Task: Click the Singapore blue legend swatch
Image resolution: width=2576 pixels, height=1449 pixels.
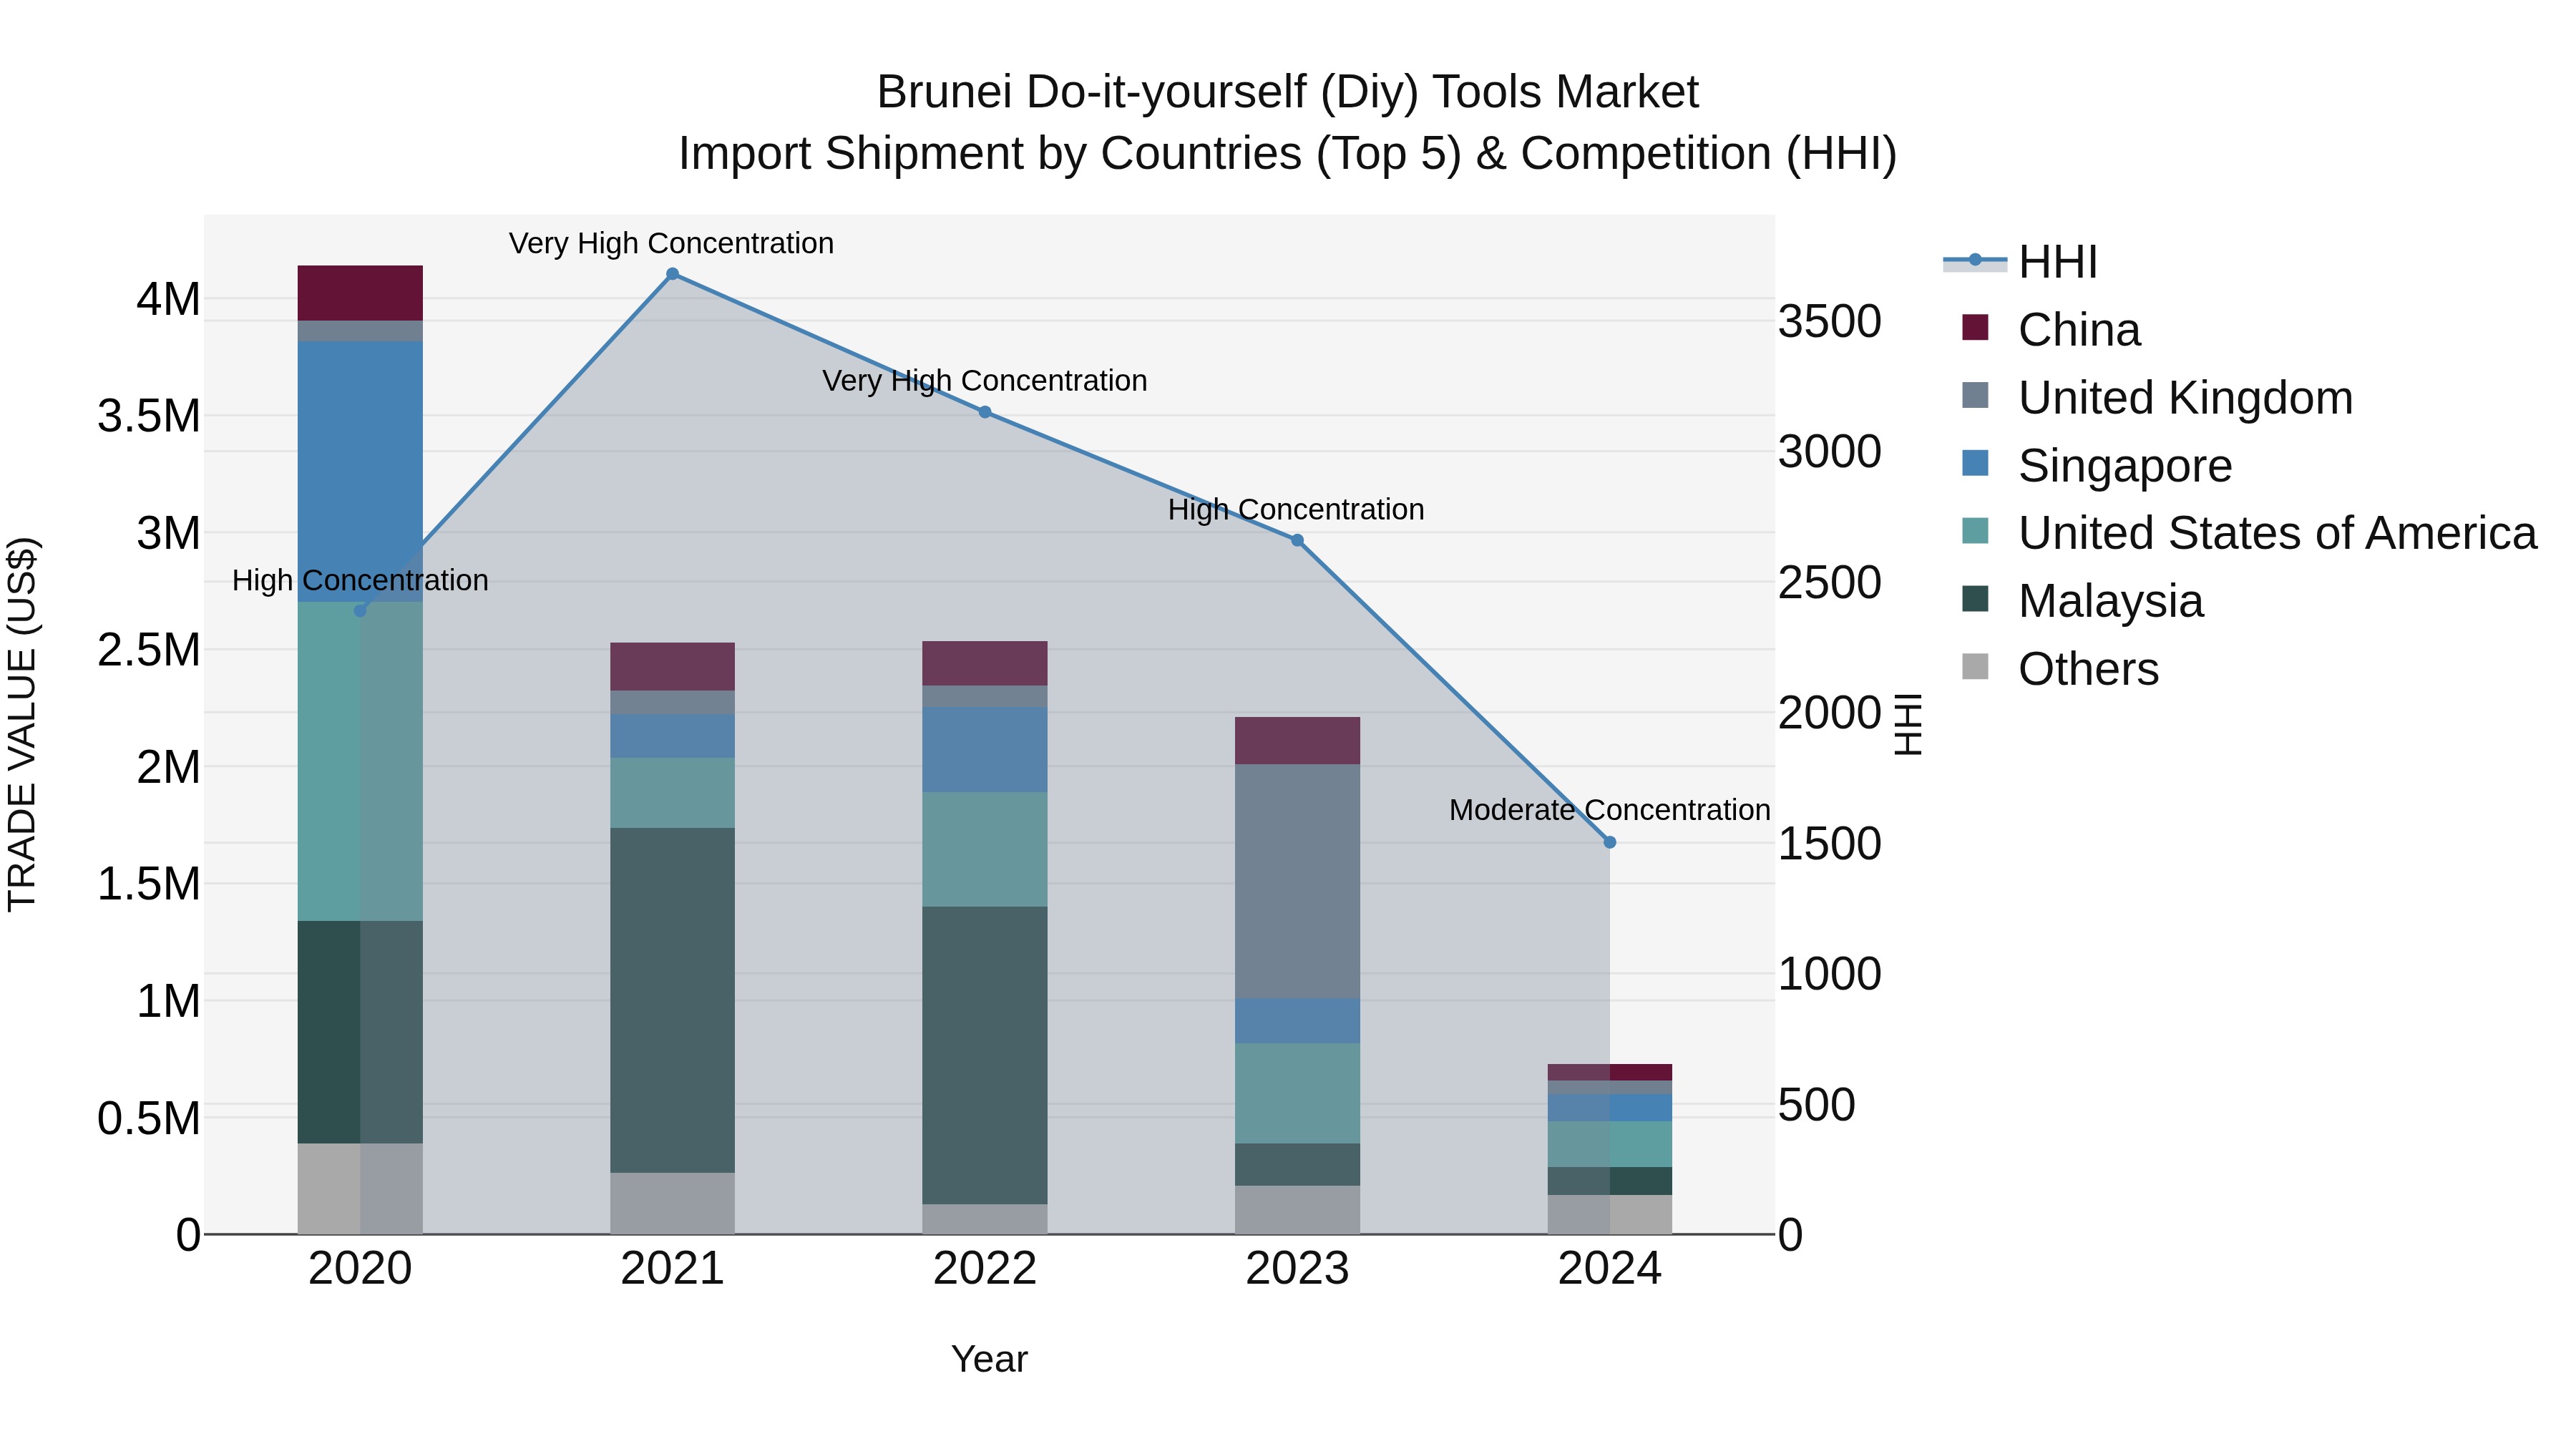Action: pyautogui.click(x=1975, y=463)
